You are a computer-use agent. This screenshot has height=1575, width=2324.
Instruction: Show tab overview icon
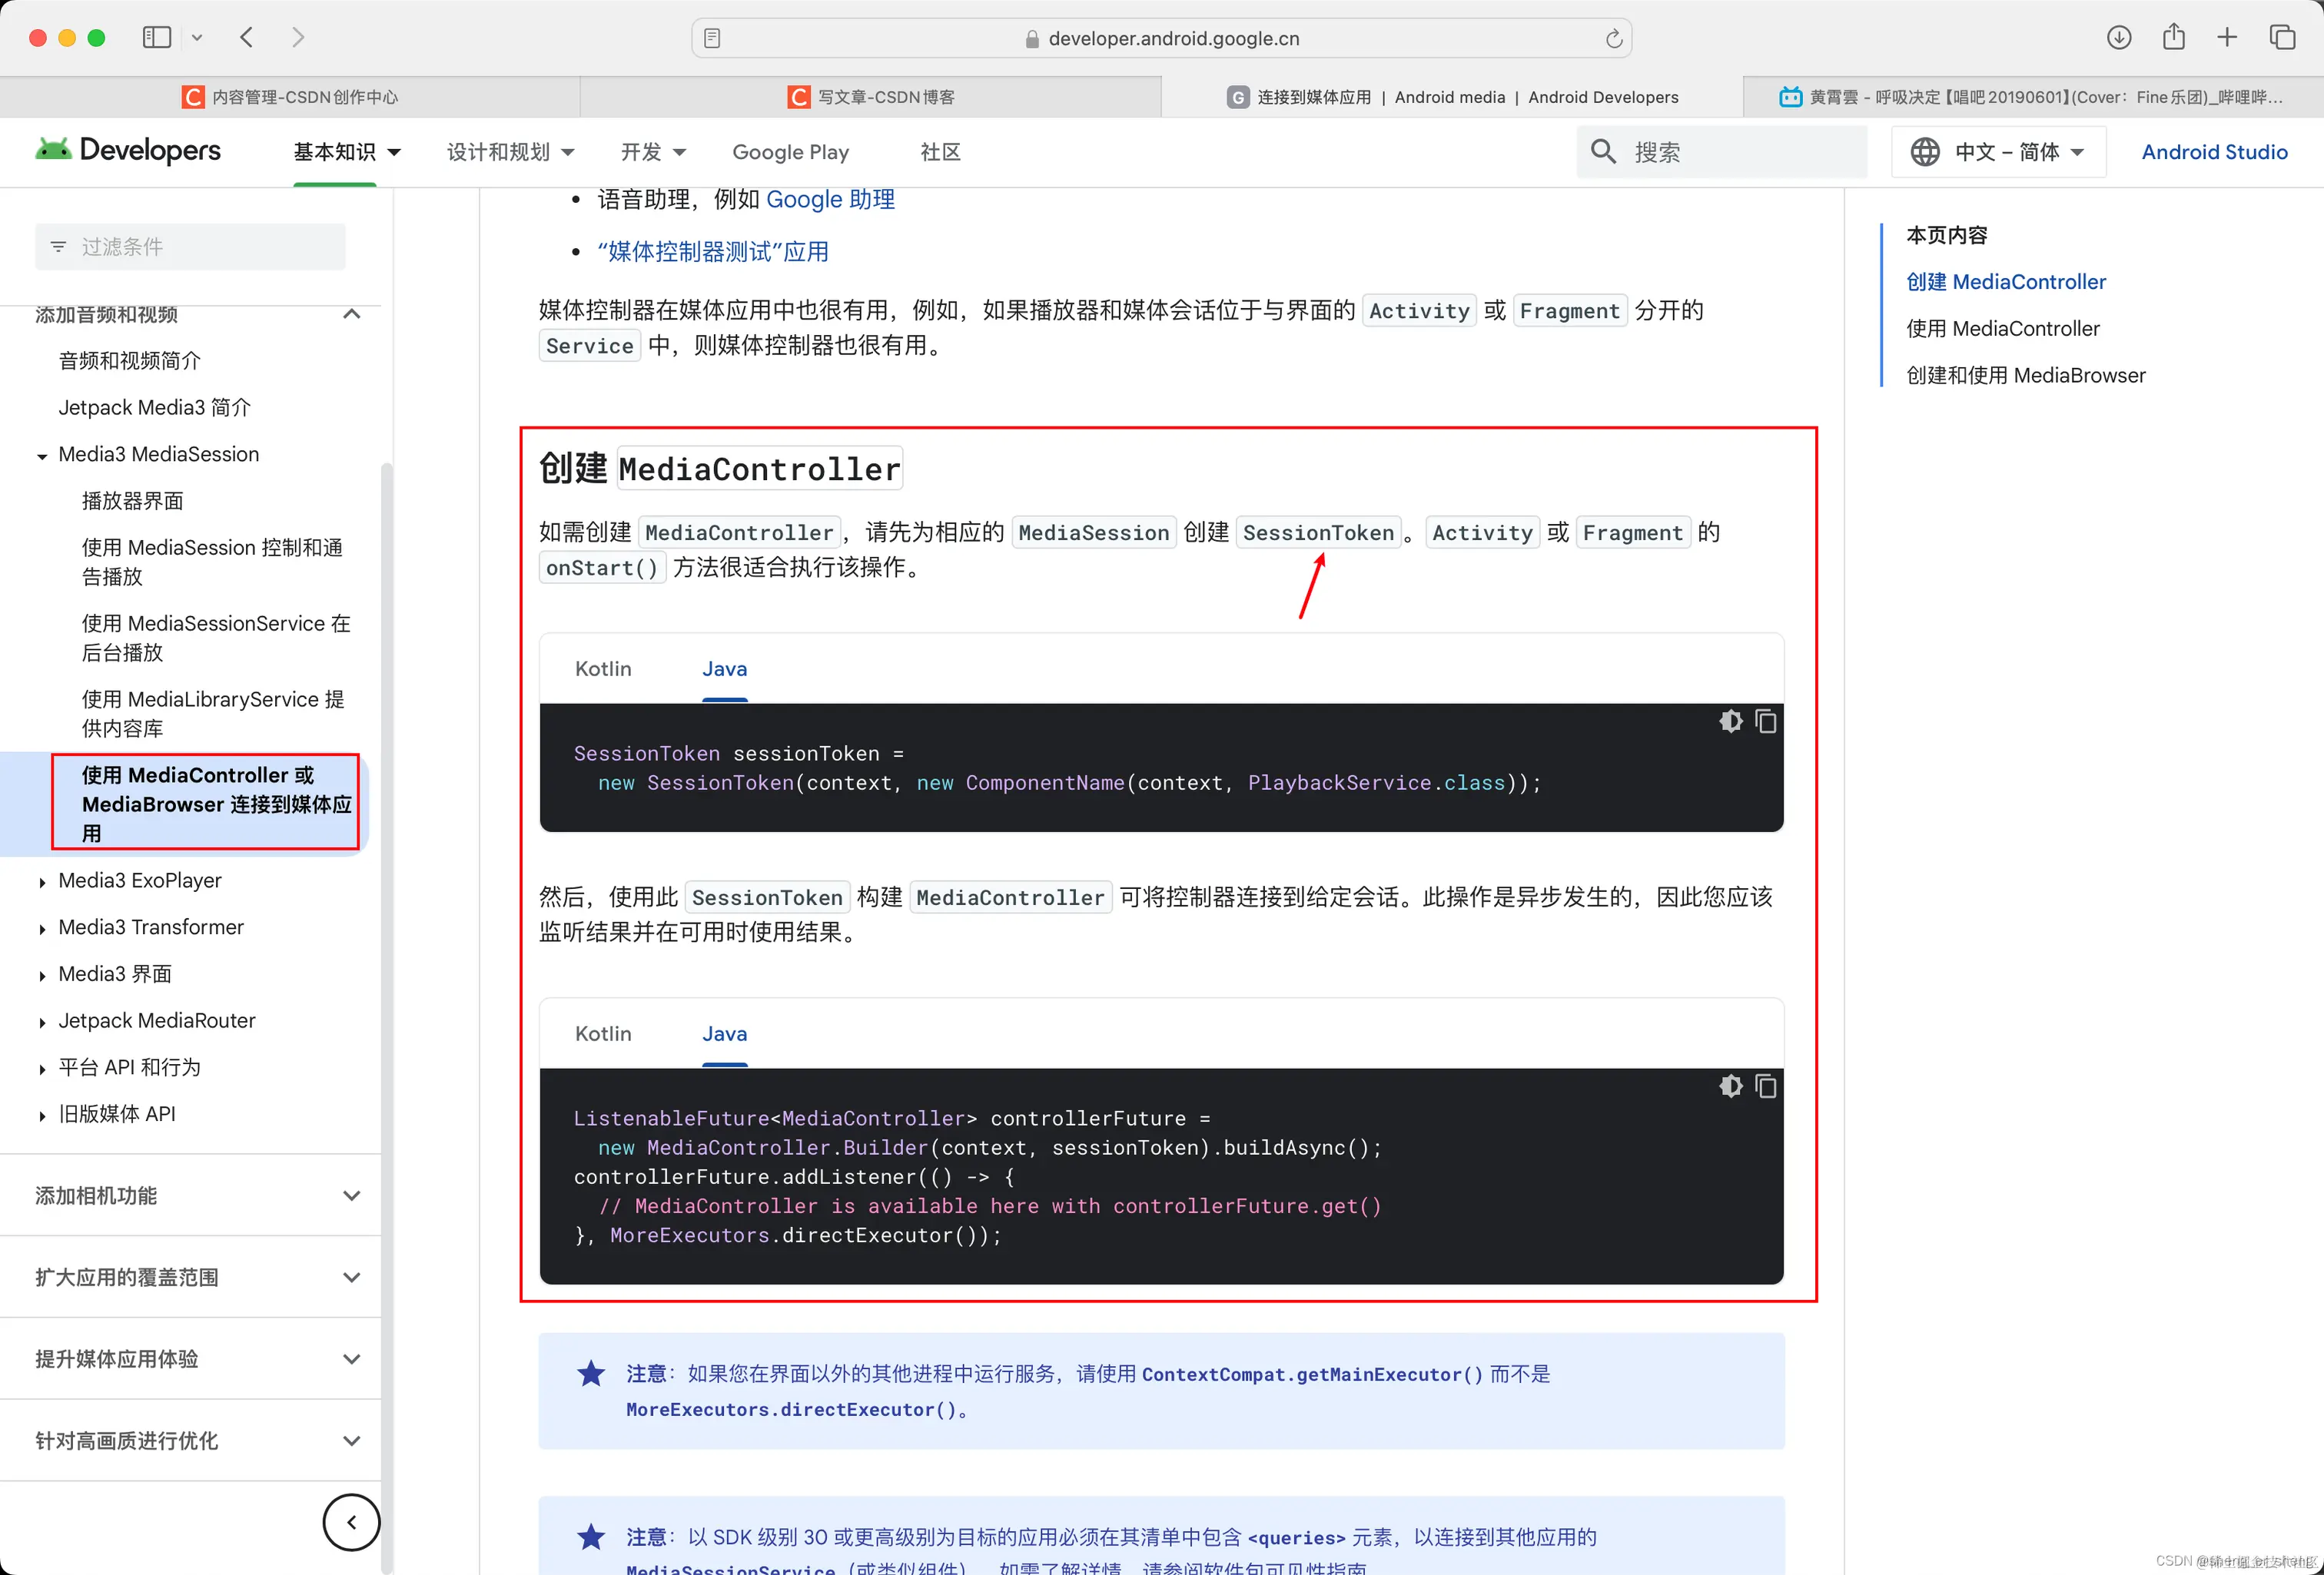click(2282, 38)
